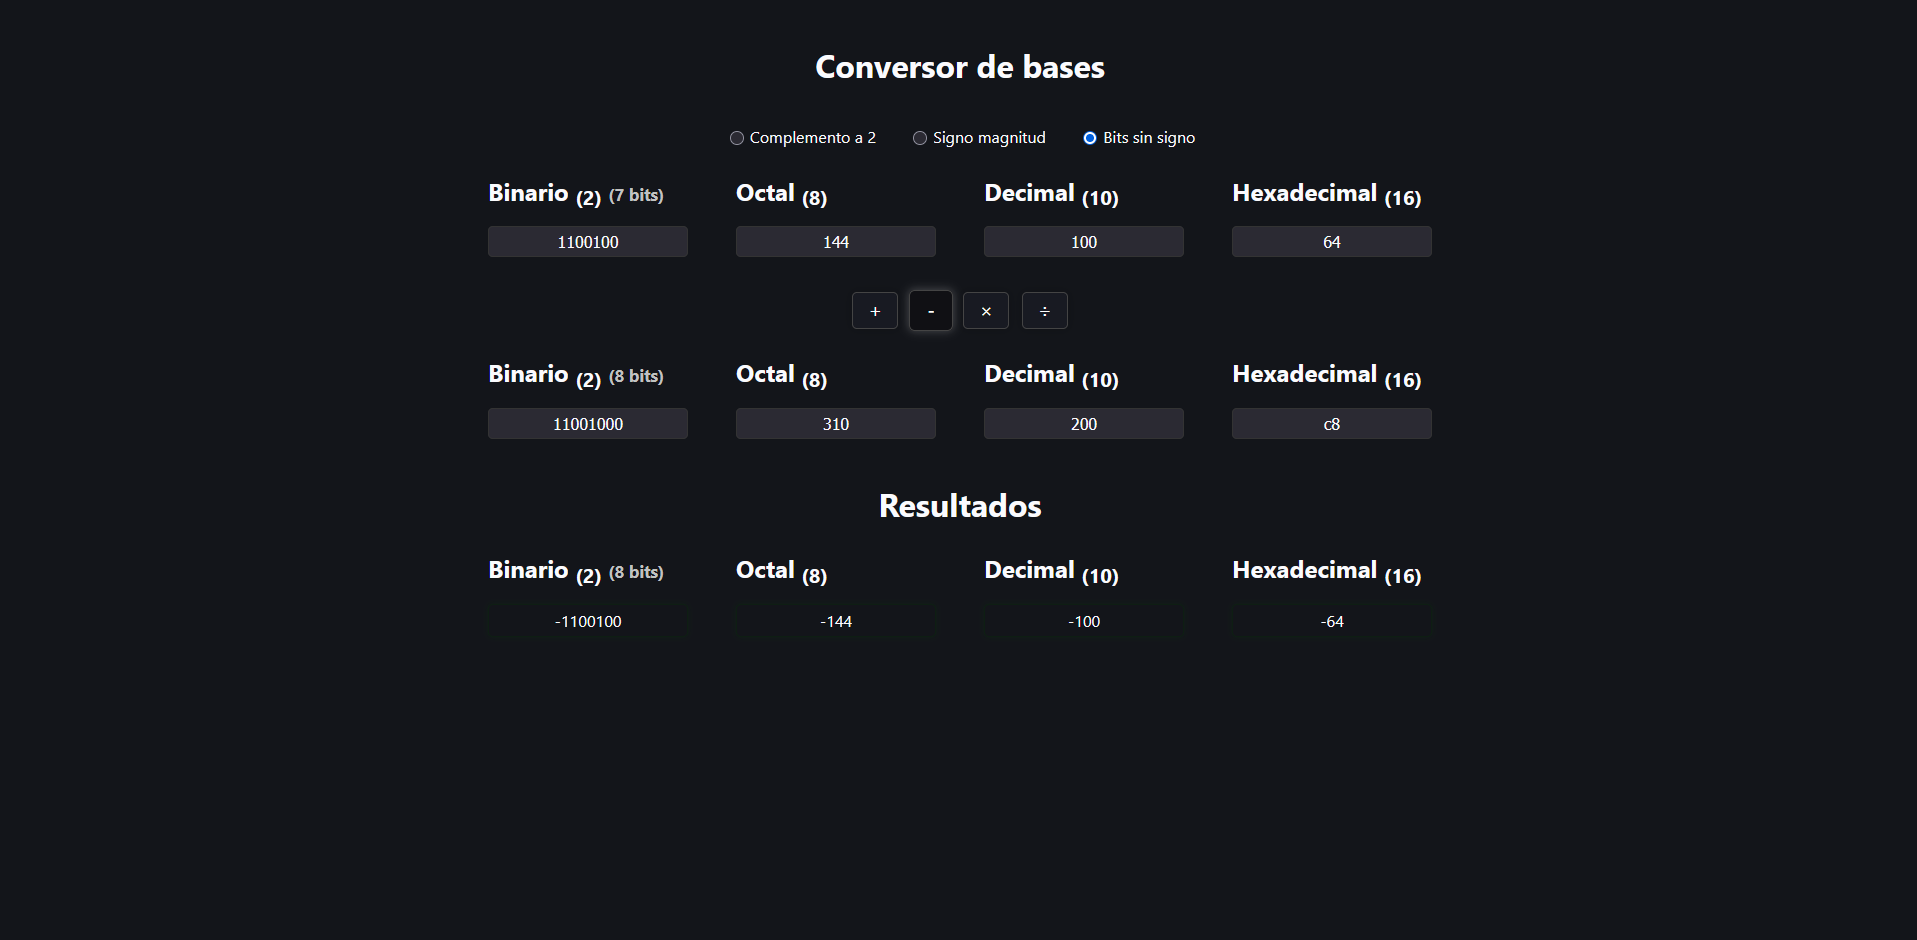Click the first Binario input showing 1100100
This screenshot has width=1917, height=940.
tap(587, 241)
